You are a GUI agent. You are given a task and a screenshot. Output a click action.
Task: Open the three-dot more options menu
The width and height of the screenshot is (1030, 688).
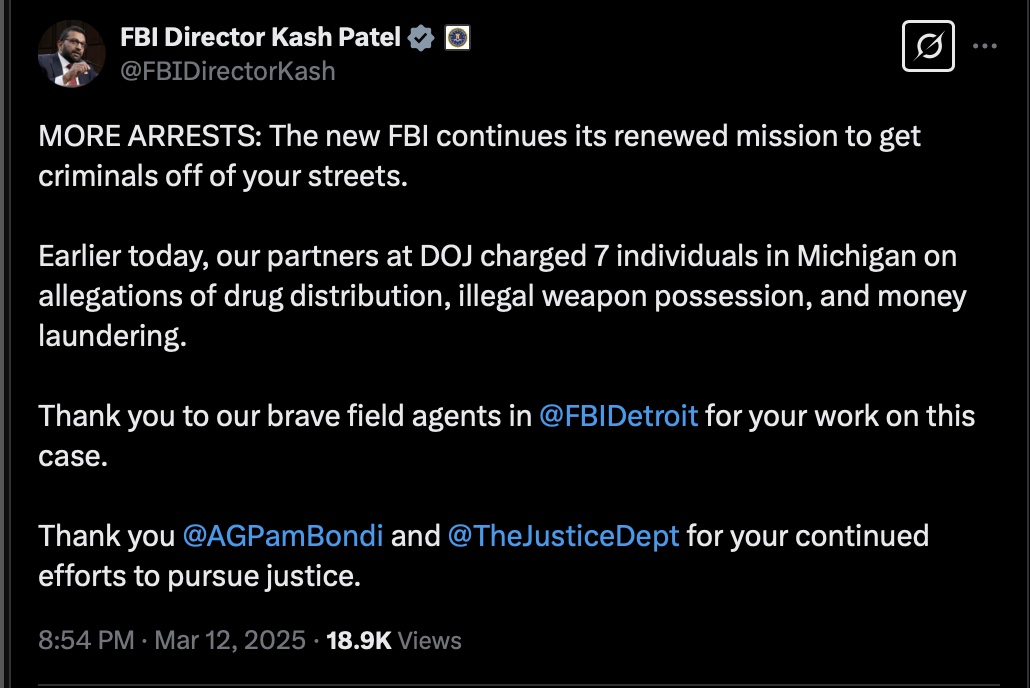985,46
